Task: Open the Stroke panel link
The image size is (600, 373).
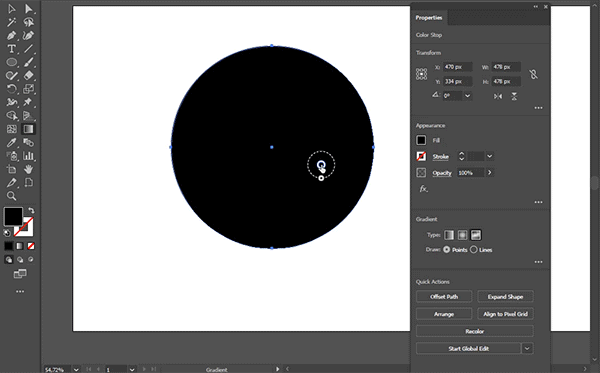Action: tap(440, 156)
